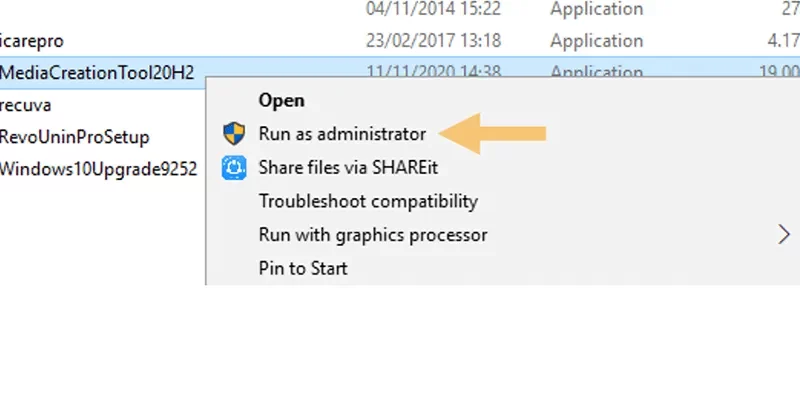The image size is (800, 415).
Task: Select the MediaCreationTool20H2 file
Action: (97, 72)
